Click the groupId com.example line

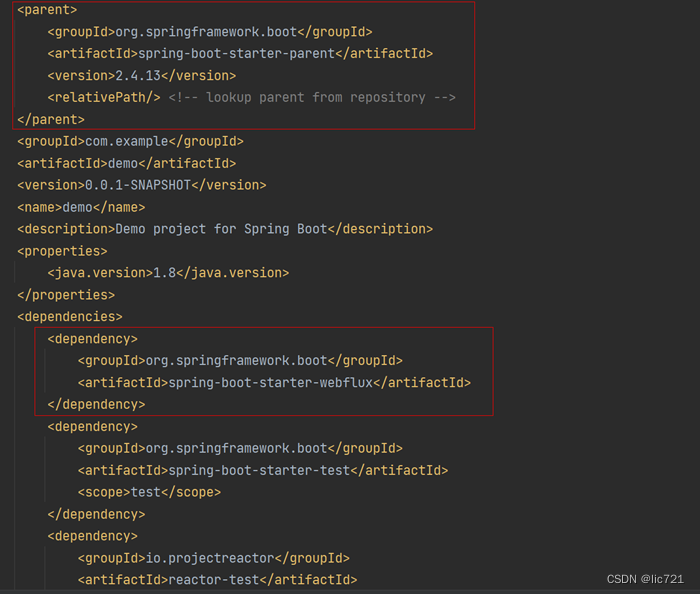(130, 141)
